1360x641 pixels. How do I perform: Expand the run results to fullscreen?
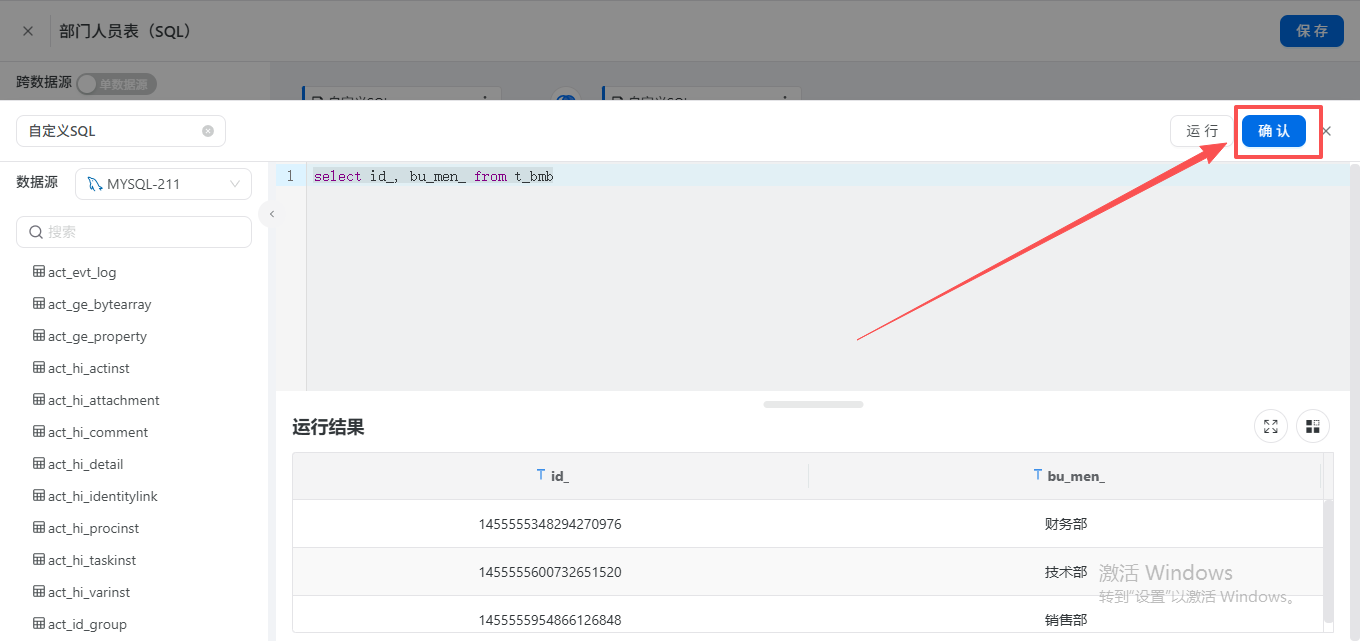(x=1270, y=426)
